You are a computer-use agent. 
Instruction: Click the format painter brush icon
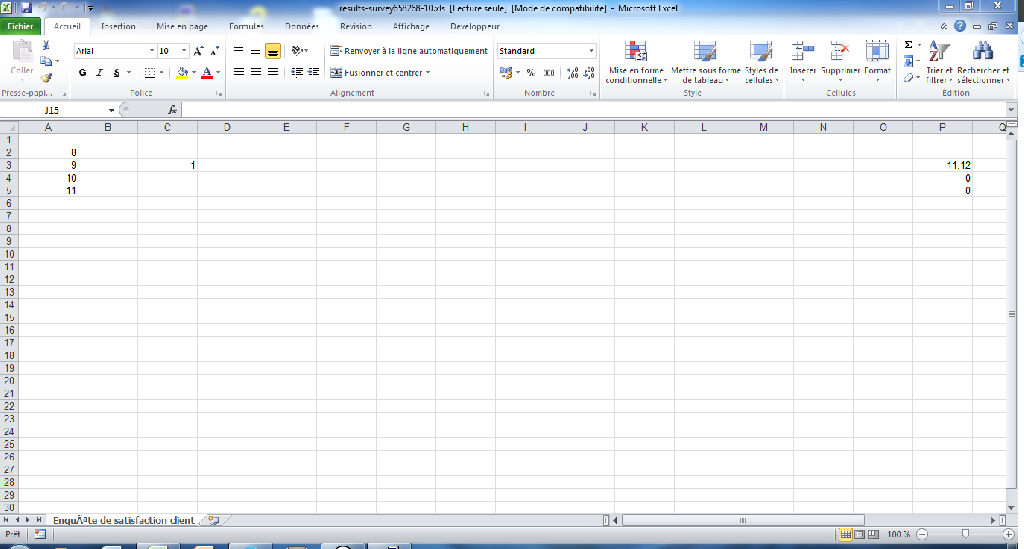47,77
